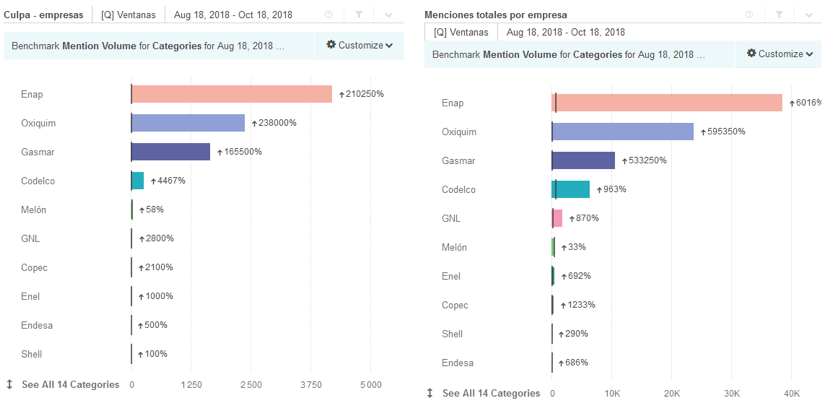Open Customize gear menu in right panel
Image resolution: width=839 pixels, height=400 pixels.
click(x=780, y=54)
